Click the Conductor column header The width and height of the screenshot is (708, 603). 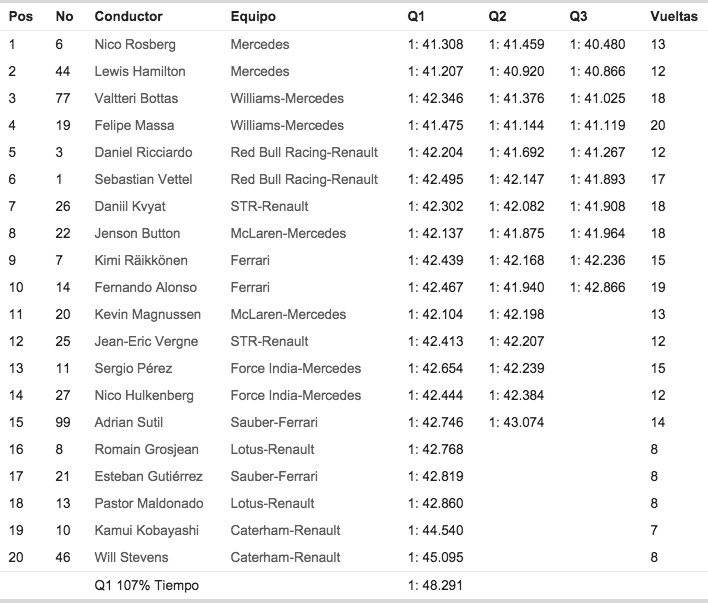click(128, 17)
